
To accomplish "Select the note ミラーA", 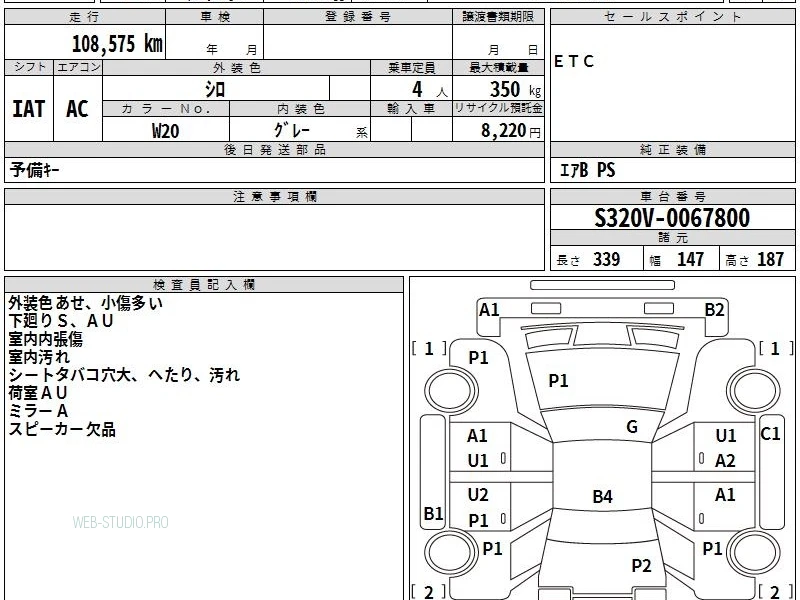I will pyautogui.click(x=38, y=411).
